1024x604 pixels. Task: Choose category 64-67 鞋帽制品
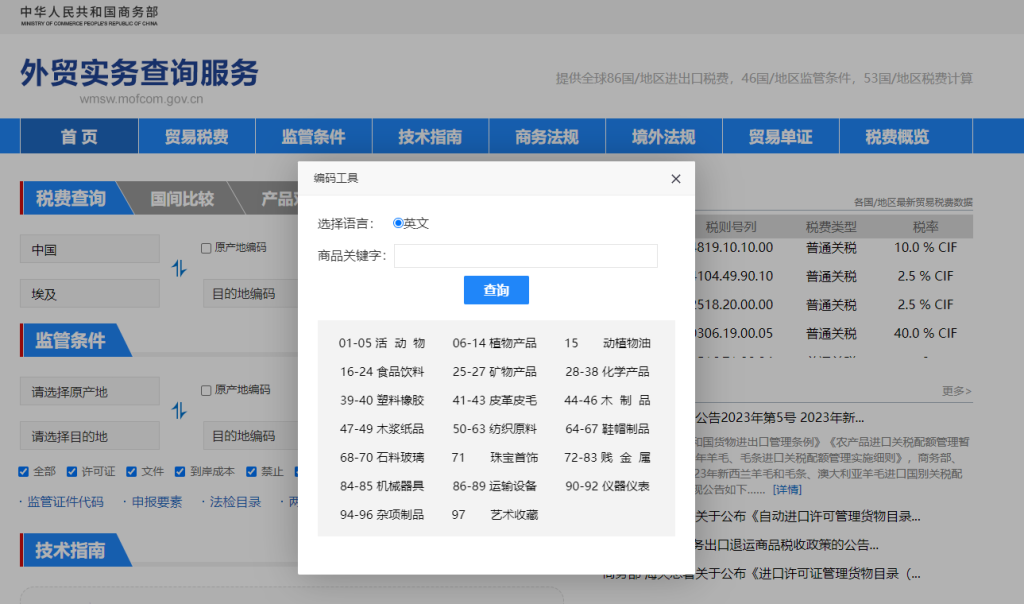(x=607, y=429)
